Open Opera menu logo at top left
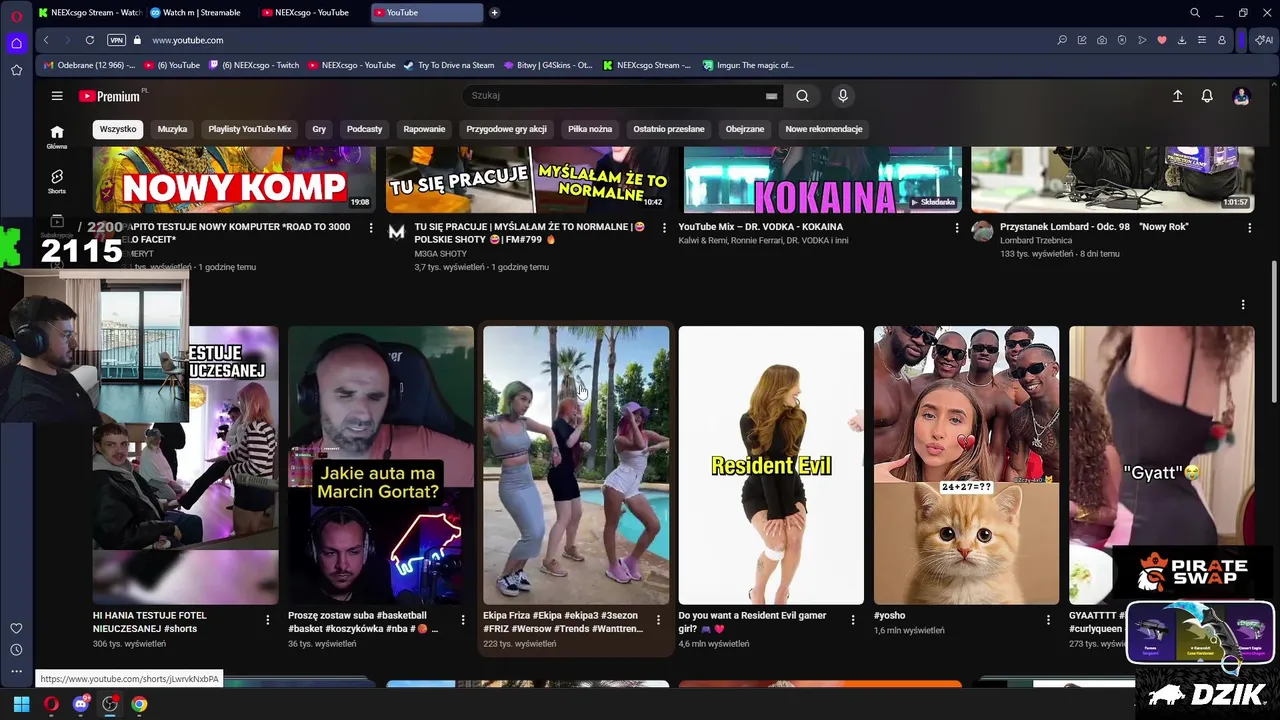 (16, 17)
